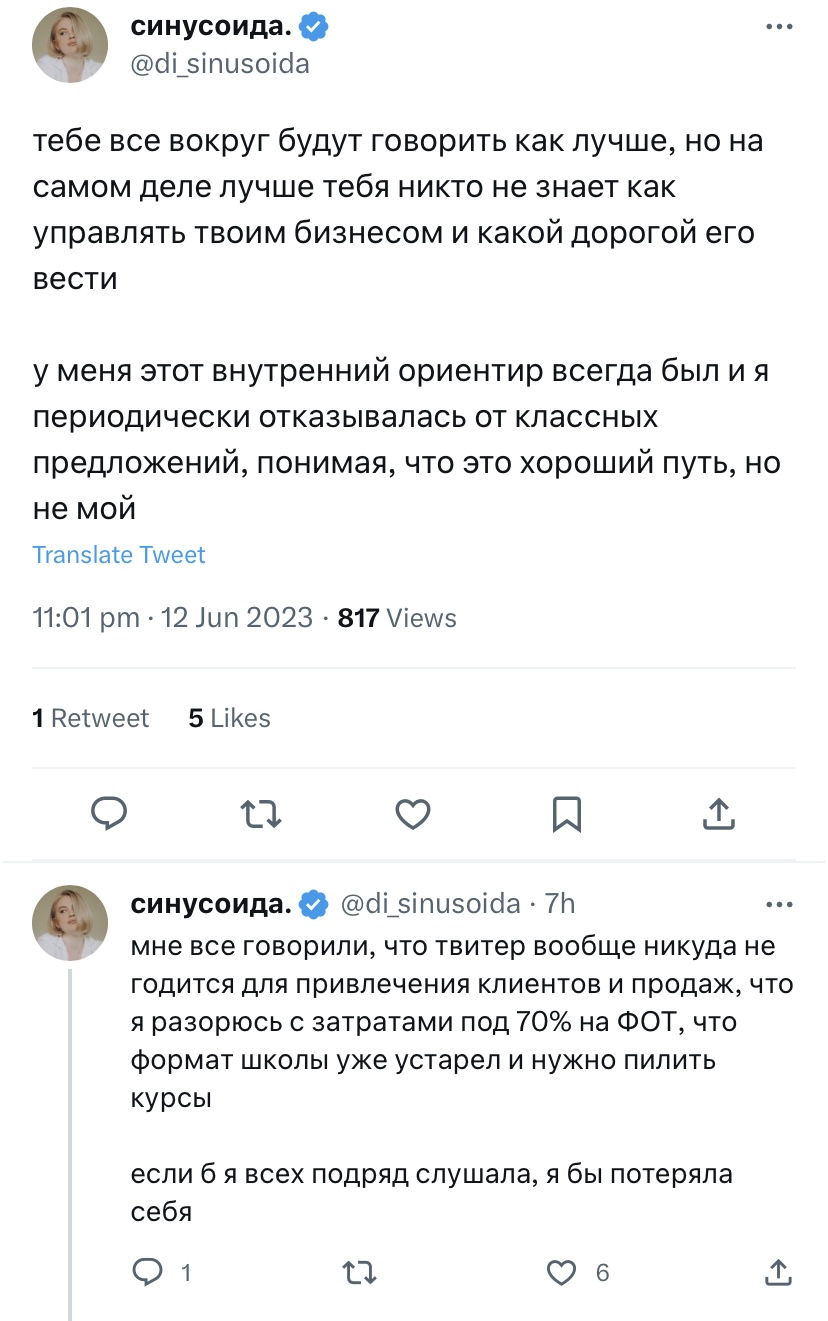Screen dimensions: 828x1321
Task: Like the main tweet
Action: 413,815
